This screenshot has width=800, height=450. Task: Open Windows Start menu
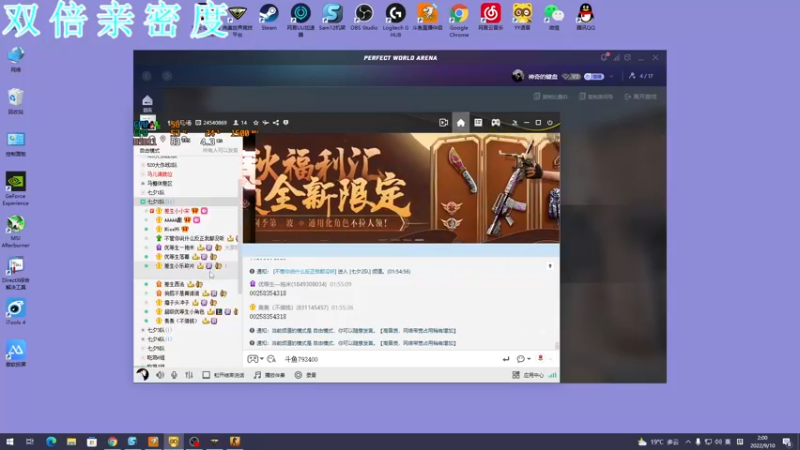pyautogui.click(x=10, y=441)
